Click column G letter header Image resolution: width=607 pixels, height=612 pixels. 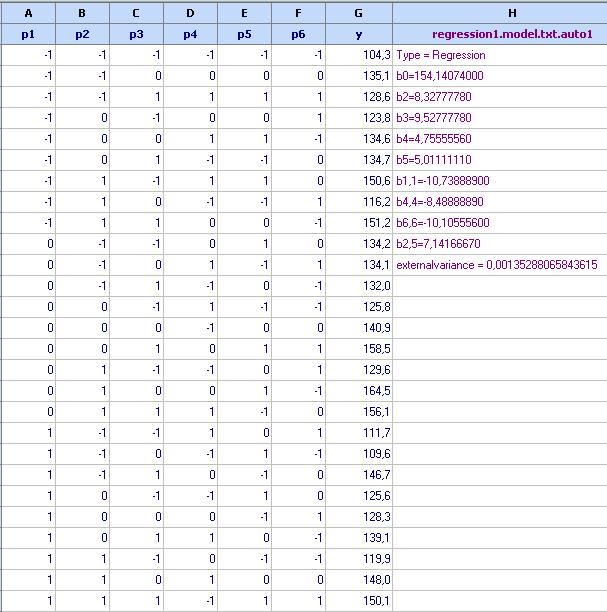point(359,12)
